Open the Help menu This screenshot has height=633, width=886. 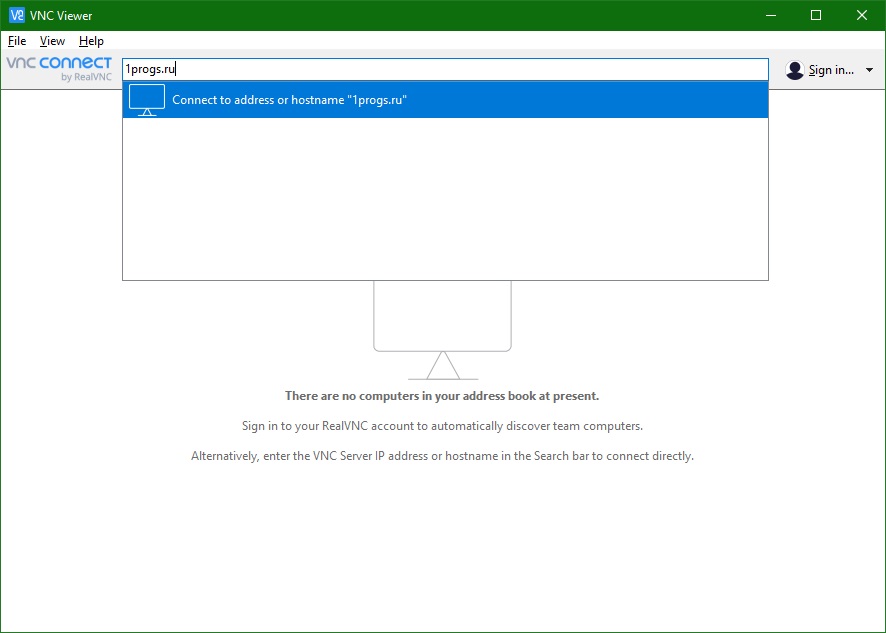coord(91,41)
